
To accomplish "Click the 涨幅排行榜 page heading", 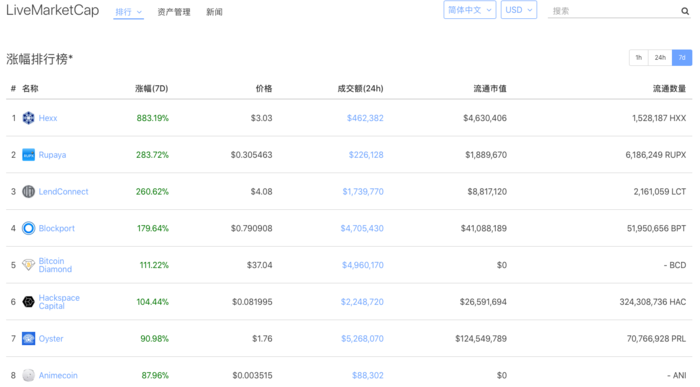I will [39, 58].
